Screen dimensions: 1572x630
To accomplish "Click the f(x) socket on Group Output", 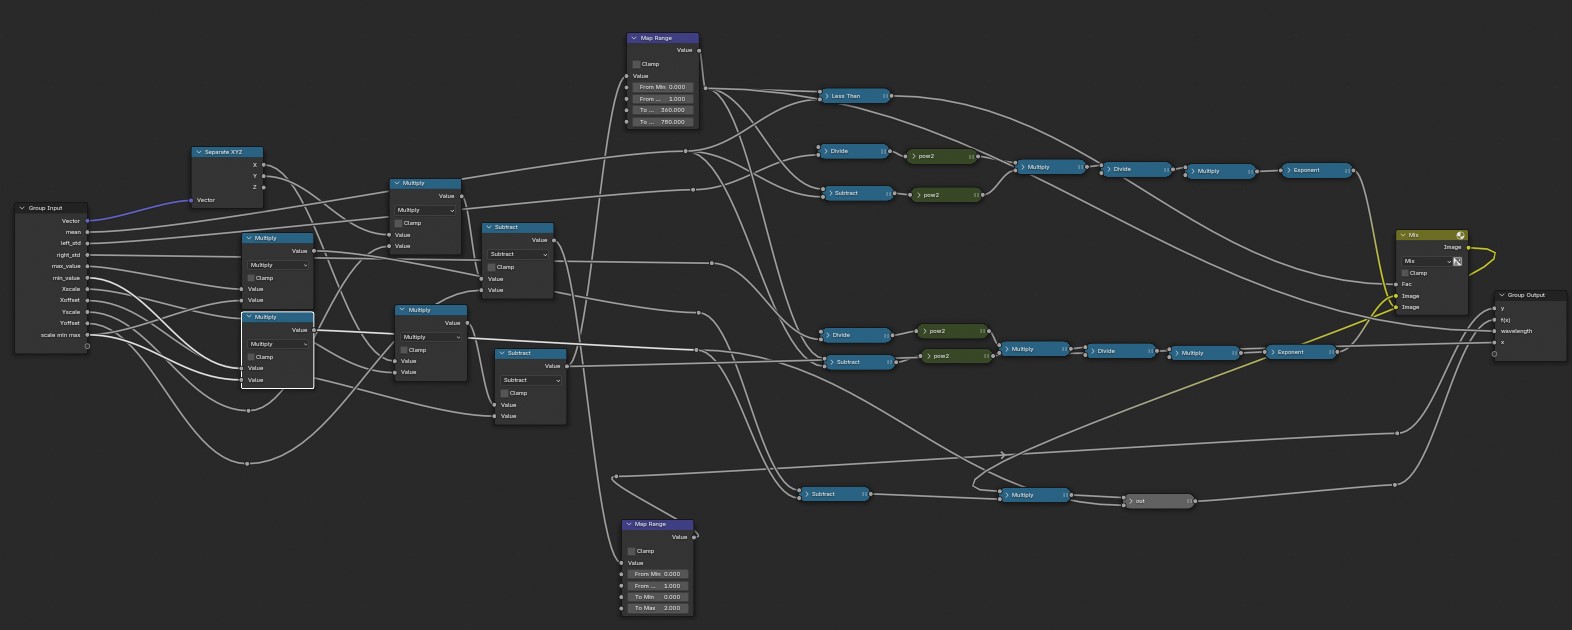I will point(1495,320).
